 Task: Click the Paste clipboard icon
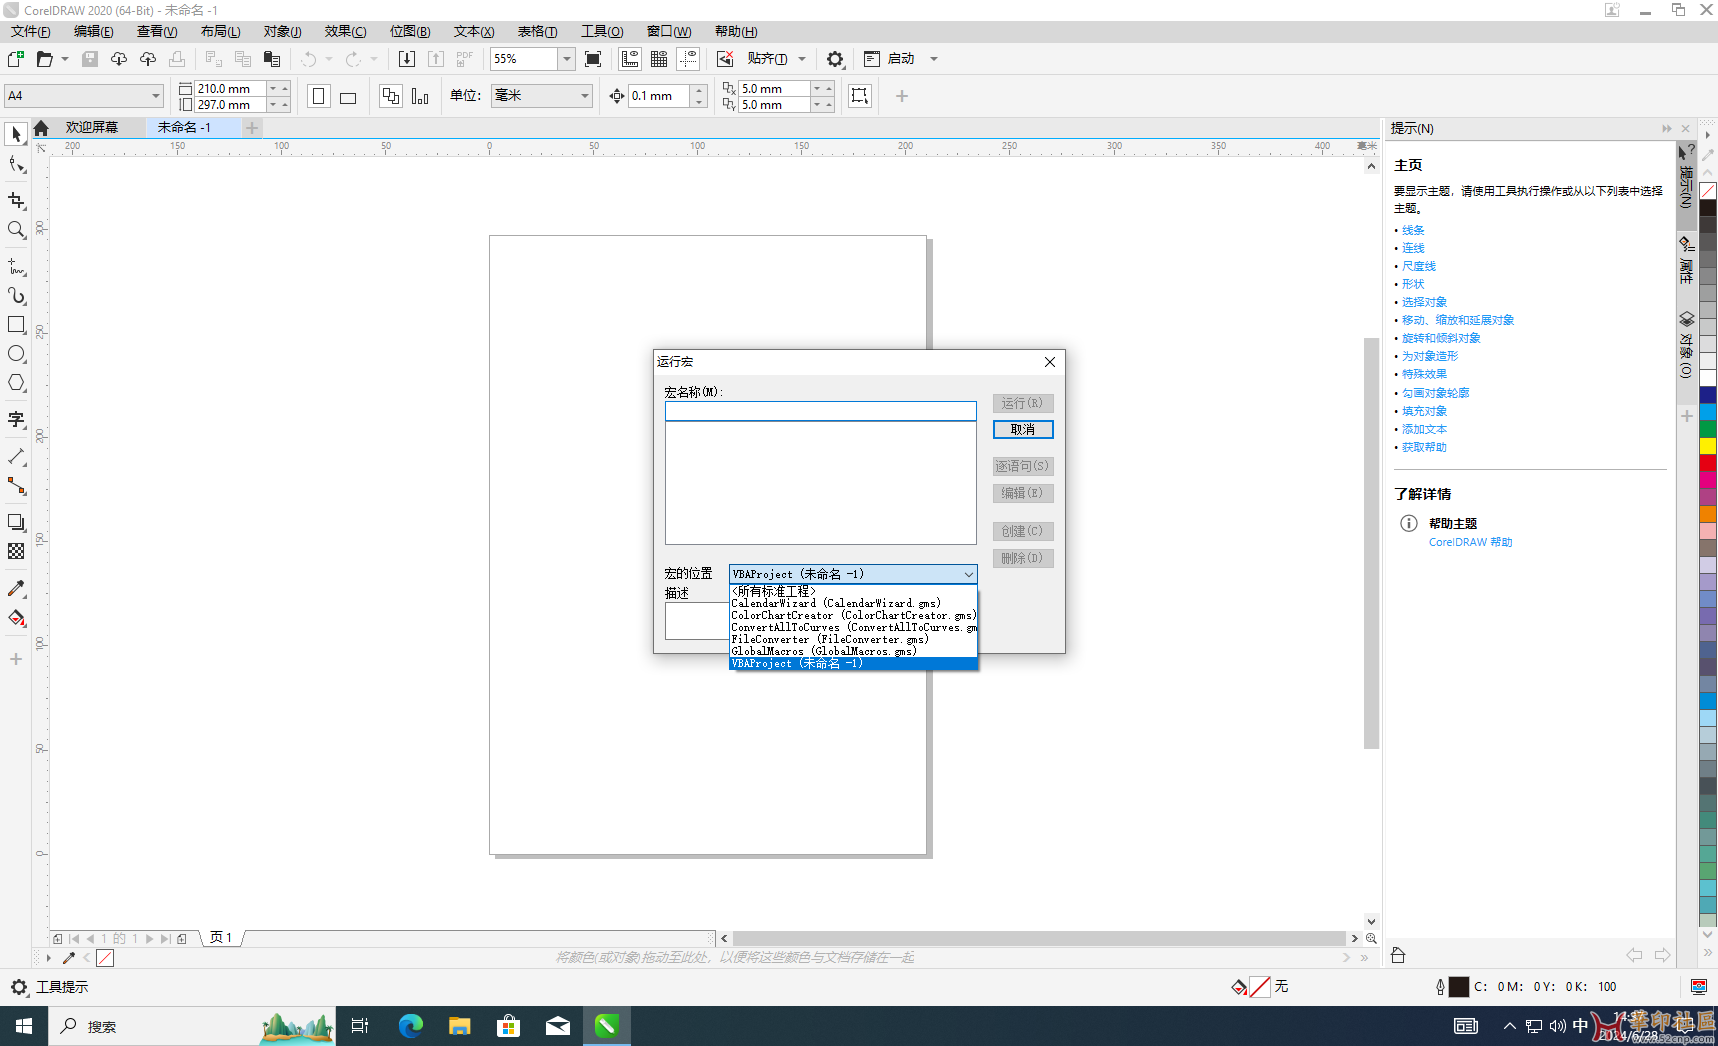point(272,59)
